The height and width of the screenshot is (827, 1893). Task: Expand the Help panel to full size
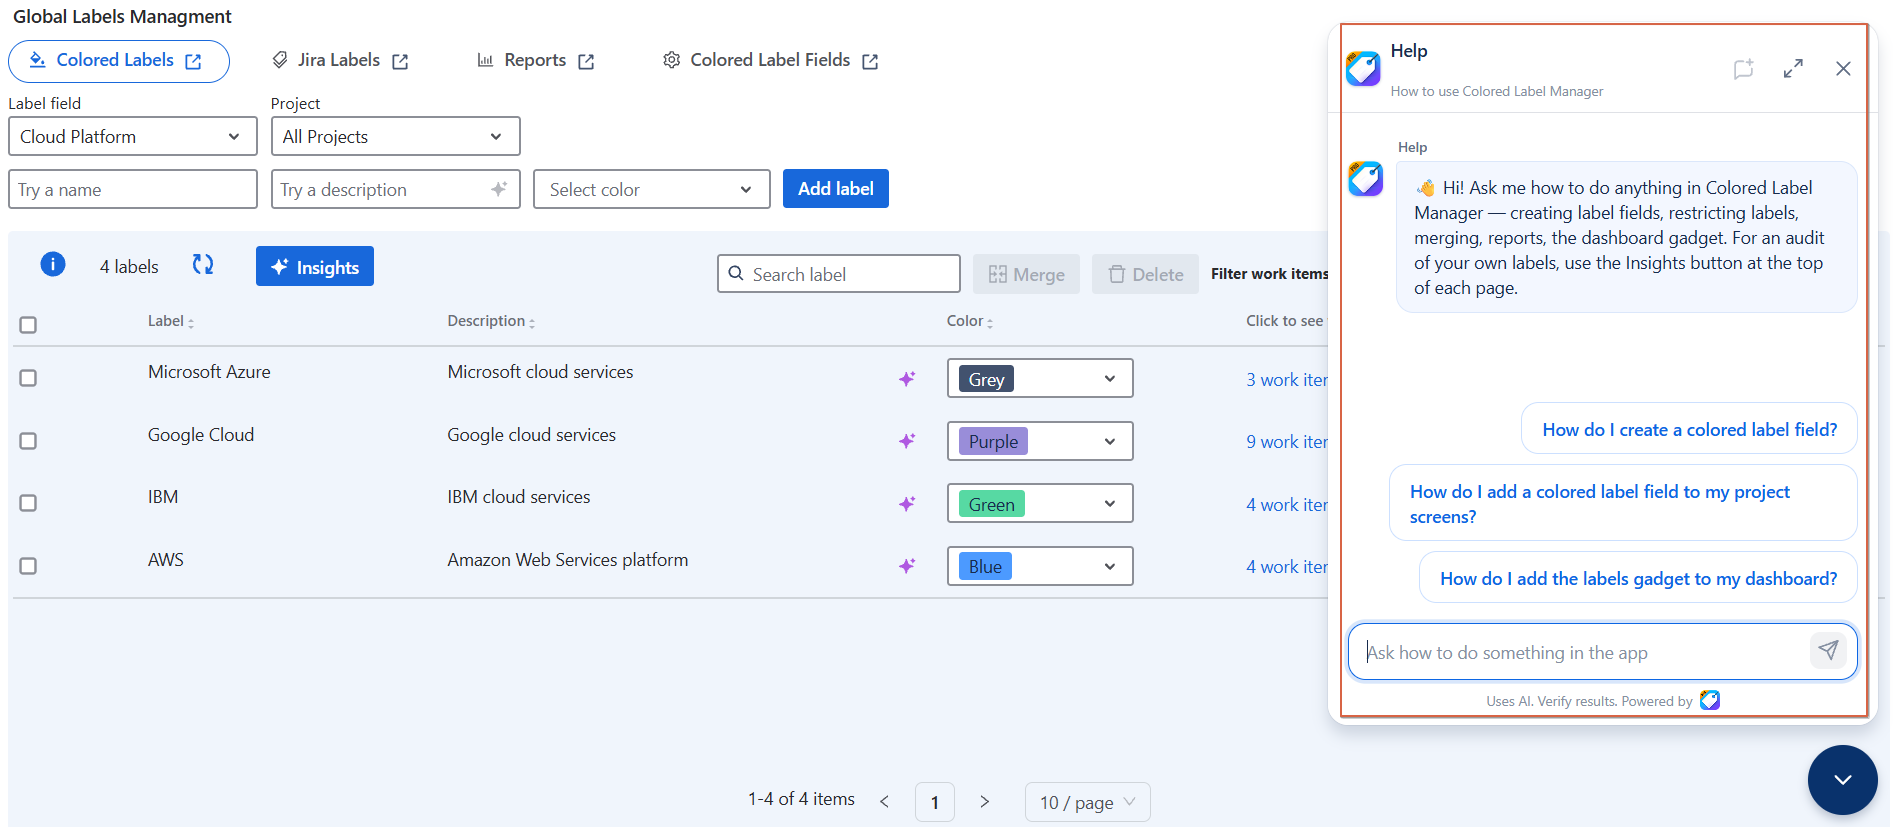[1793, 69]
